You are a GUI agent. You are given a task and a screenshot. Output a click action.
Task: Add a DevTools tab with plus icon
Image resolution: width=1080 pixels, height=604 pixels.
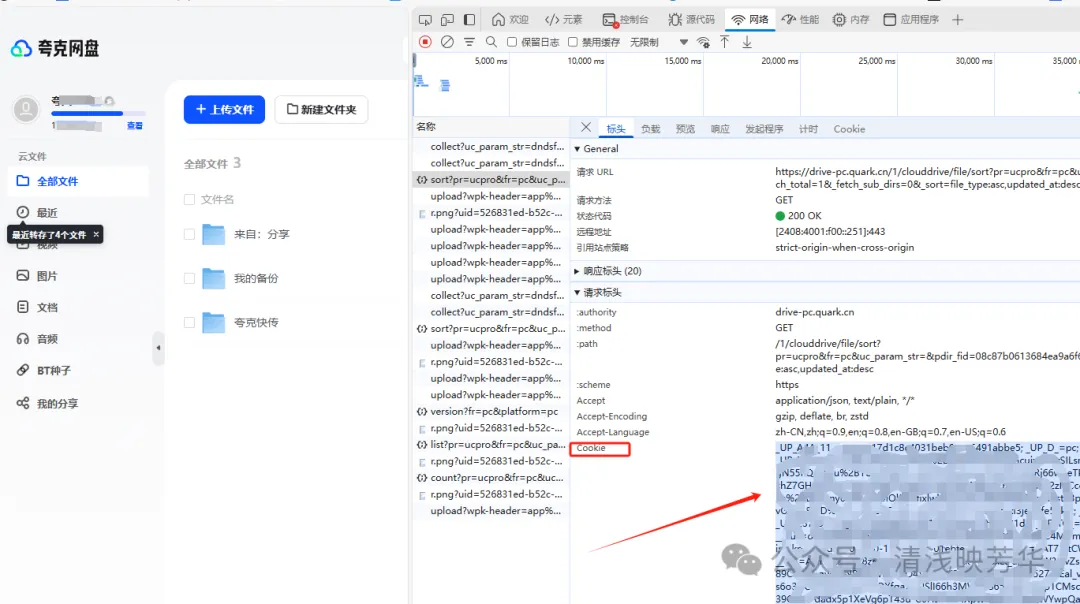click(957, 20)
